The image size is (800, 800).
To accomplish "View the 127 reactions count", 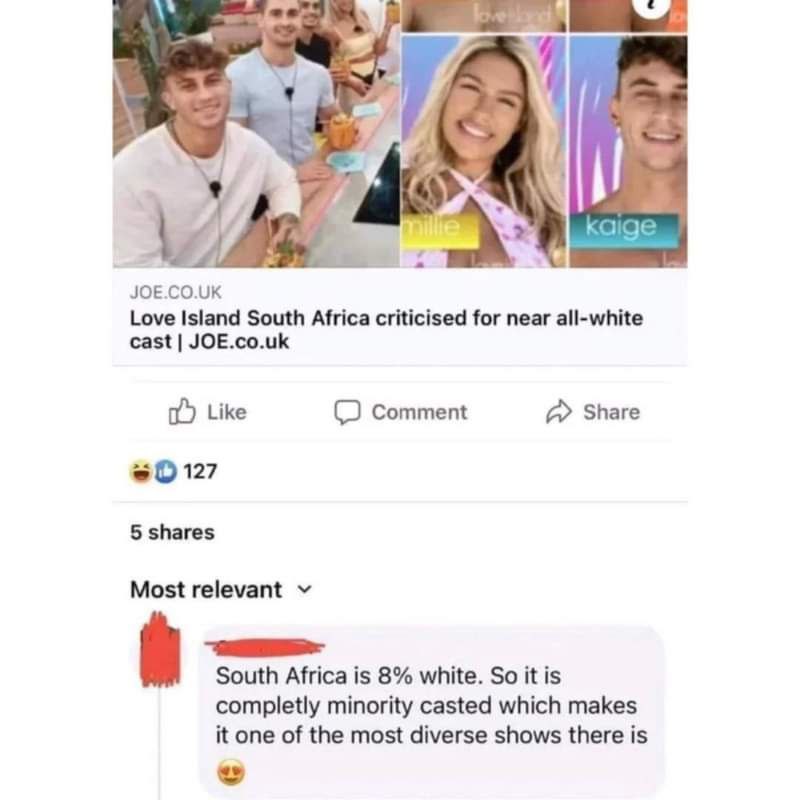I will [201, 471].
